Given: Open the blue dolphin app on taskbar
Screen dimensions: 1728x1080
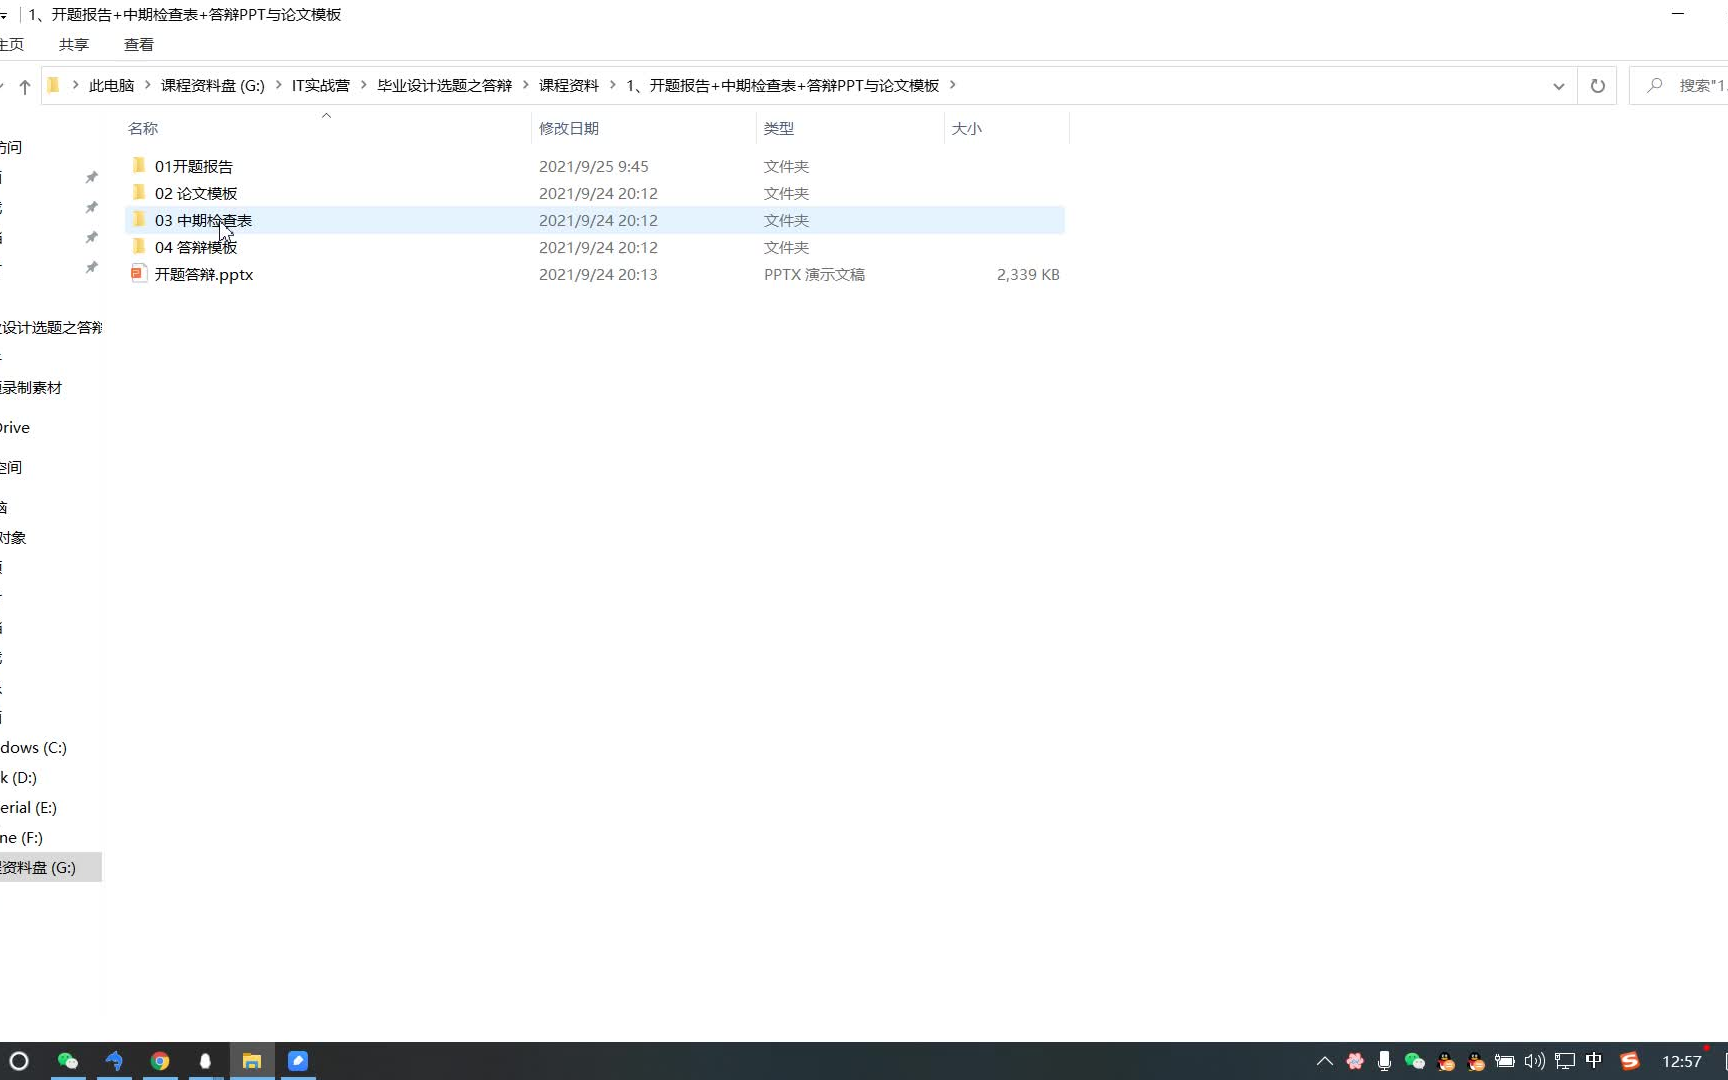Looking at the screenshot, I should pos(114,1061).
